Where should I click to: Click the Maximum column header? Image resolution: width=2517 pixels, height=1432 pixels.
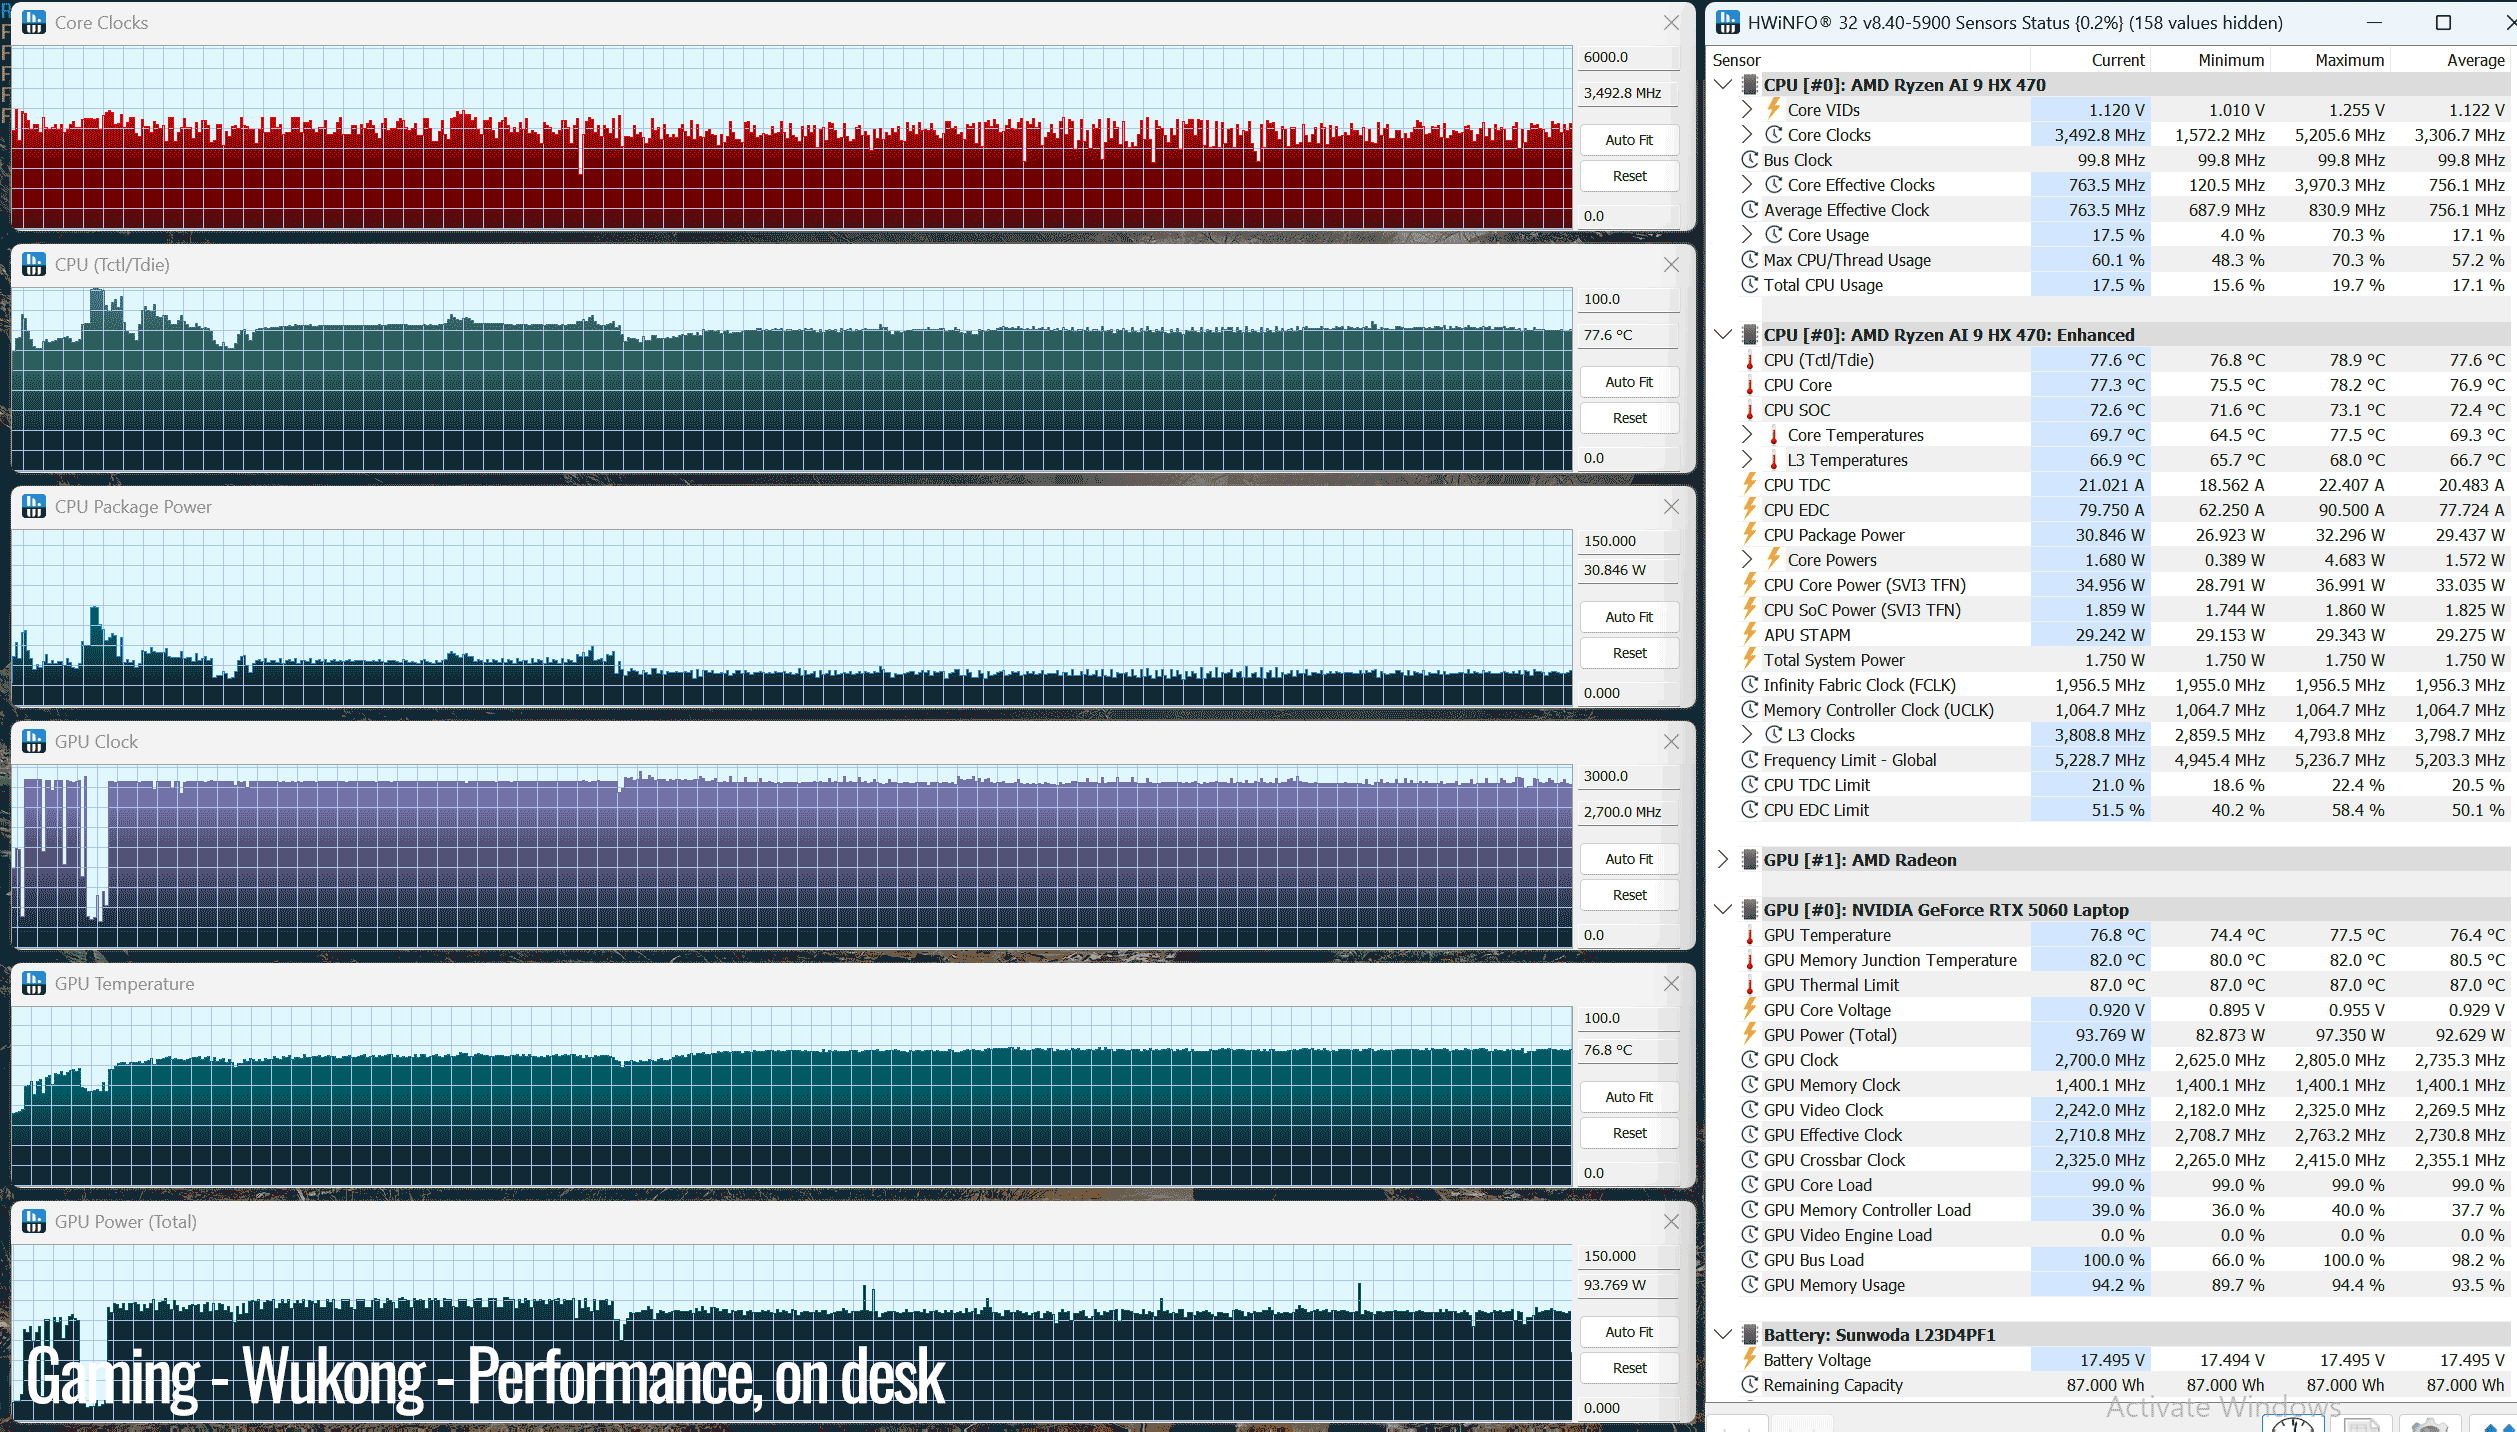tap(2349, 60)
